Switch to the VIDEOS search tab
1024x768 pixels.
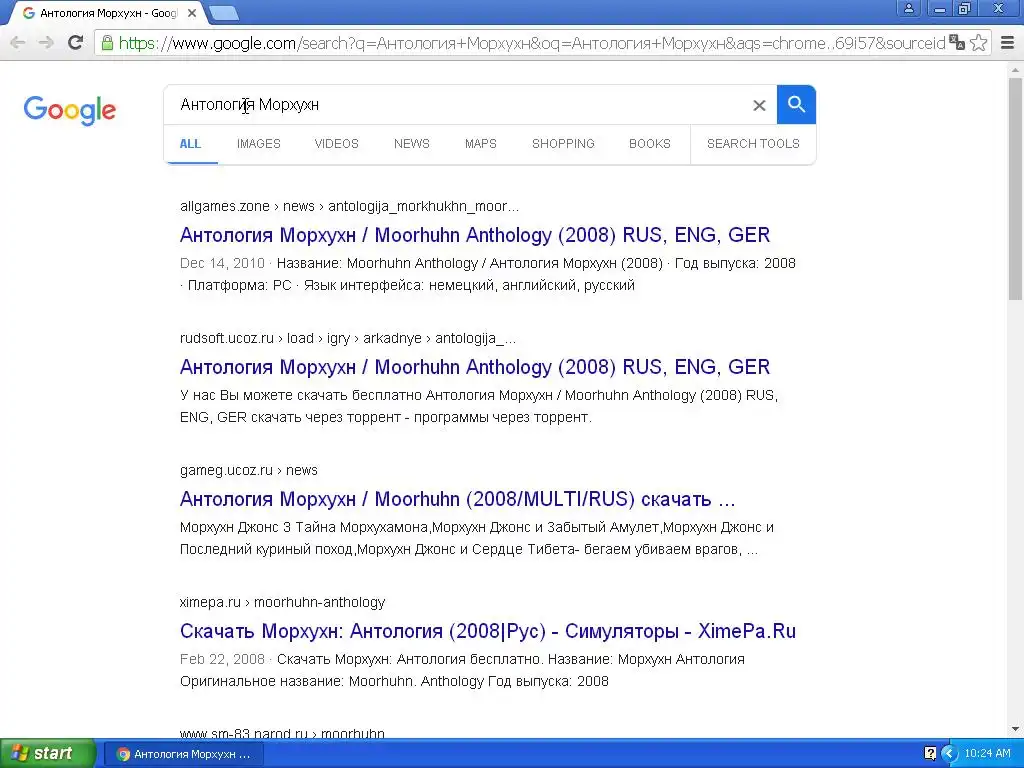[336, 144]
